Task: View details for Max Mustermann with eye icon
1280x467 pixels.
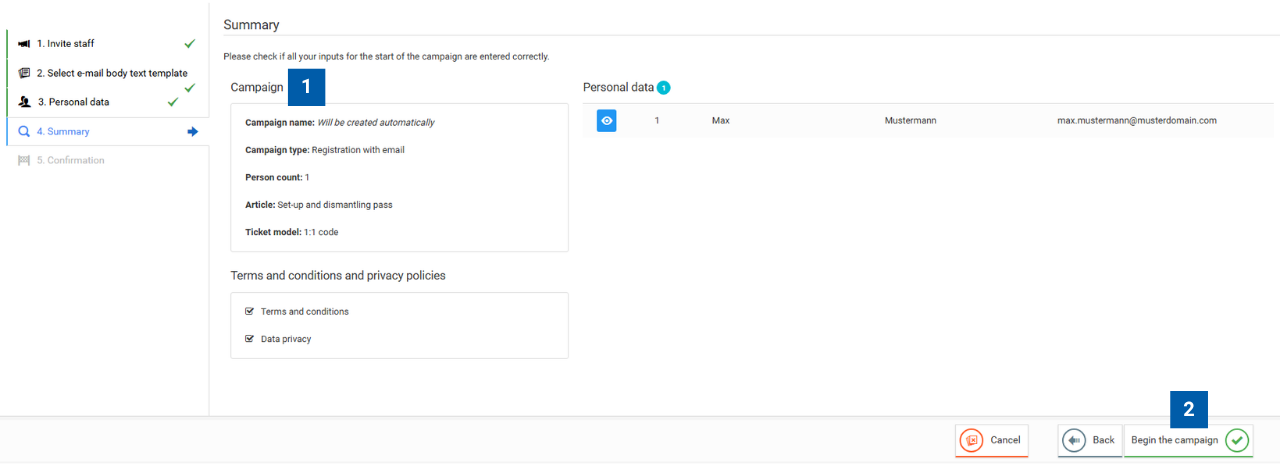Action: [x=607, y=121]
